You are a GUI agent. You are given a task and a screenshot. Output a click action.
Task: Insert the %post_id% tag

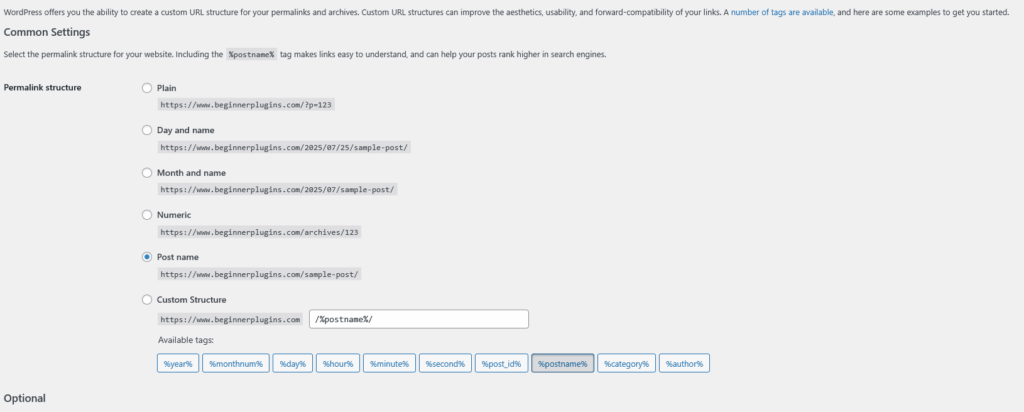pos(502,364)
